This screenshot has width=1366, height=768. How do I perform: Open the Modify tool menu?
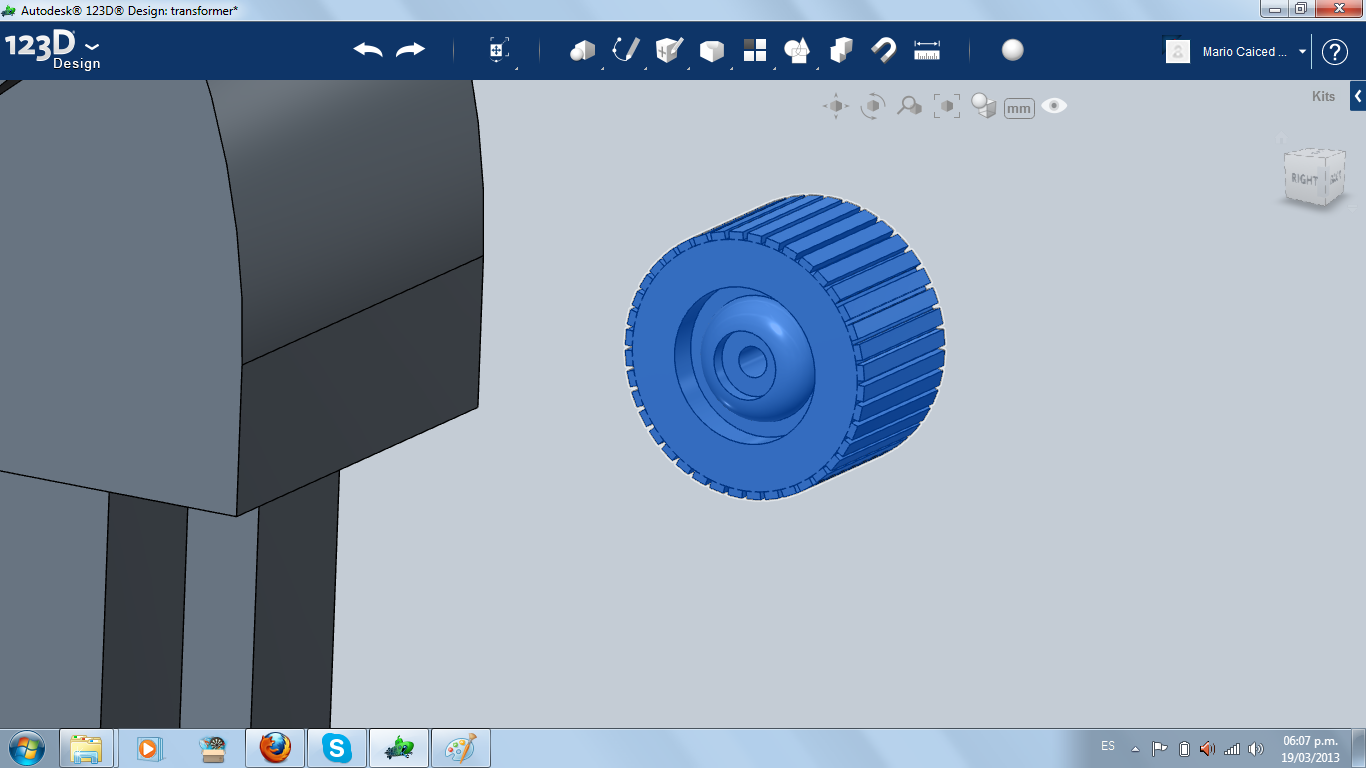coord(711,50)
